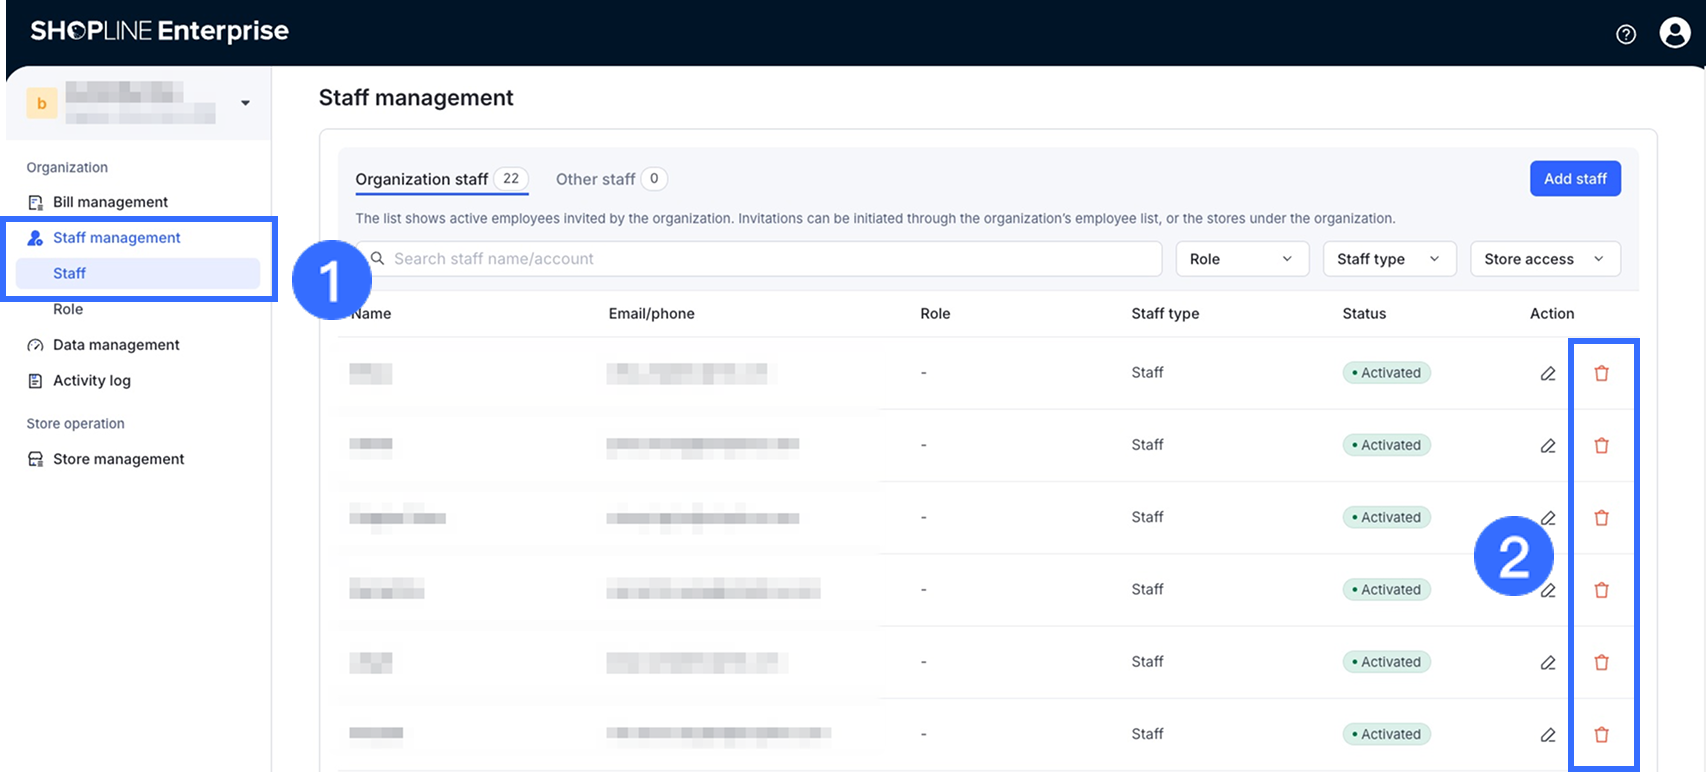Click the trash icon in last visible row

pos(1601,734)
